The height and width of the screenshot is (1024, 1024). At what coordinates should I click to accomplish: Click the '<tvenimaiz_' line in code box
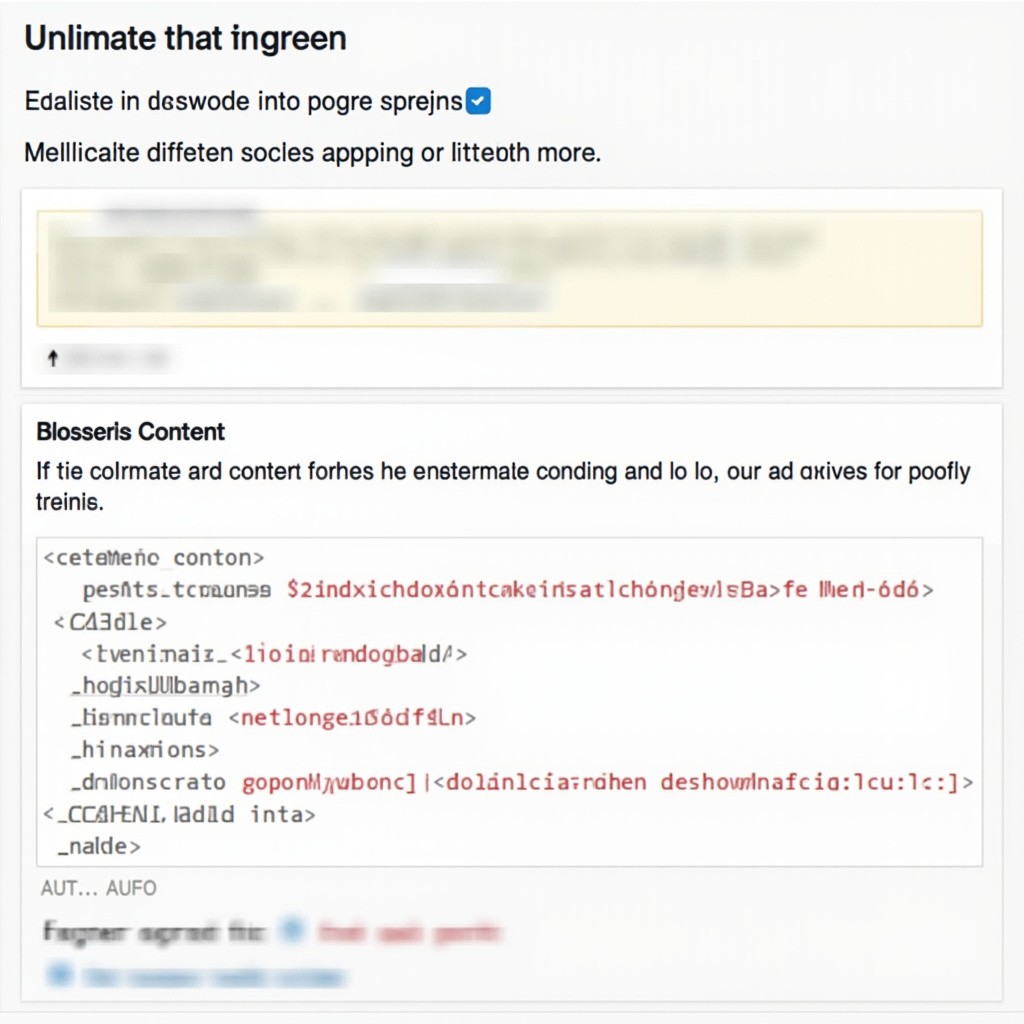tap(274, 654)
